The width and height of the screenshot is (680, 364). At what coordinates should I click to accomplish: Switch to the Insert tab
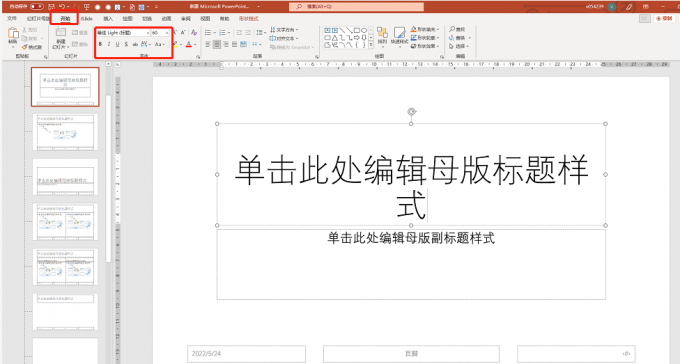point(108,19)
